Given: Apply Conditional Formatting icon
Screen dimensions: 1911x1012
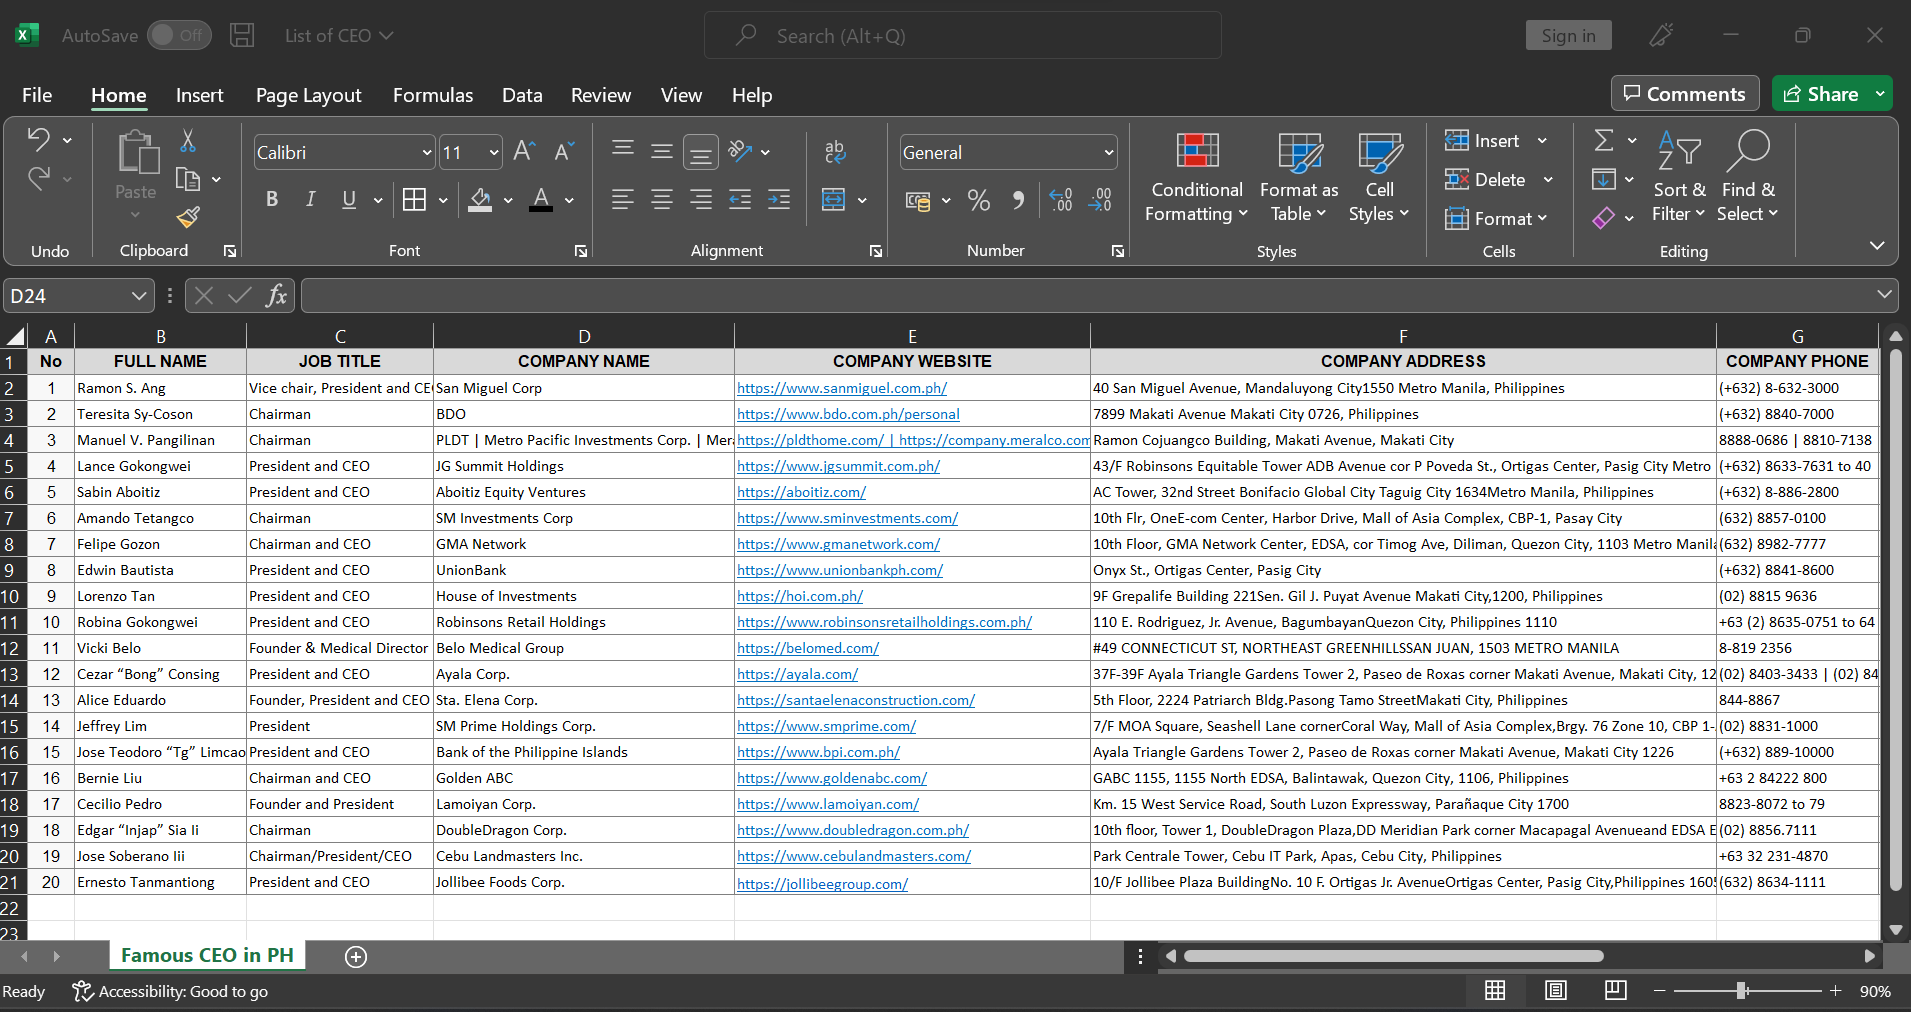Looking at the screenshot, I should (1197, 152).
